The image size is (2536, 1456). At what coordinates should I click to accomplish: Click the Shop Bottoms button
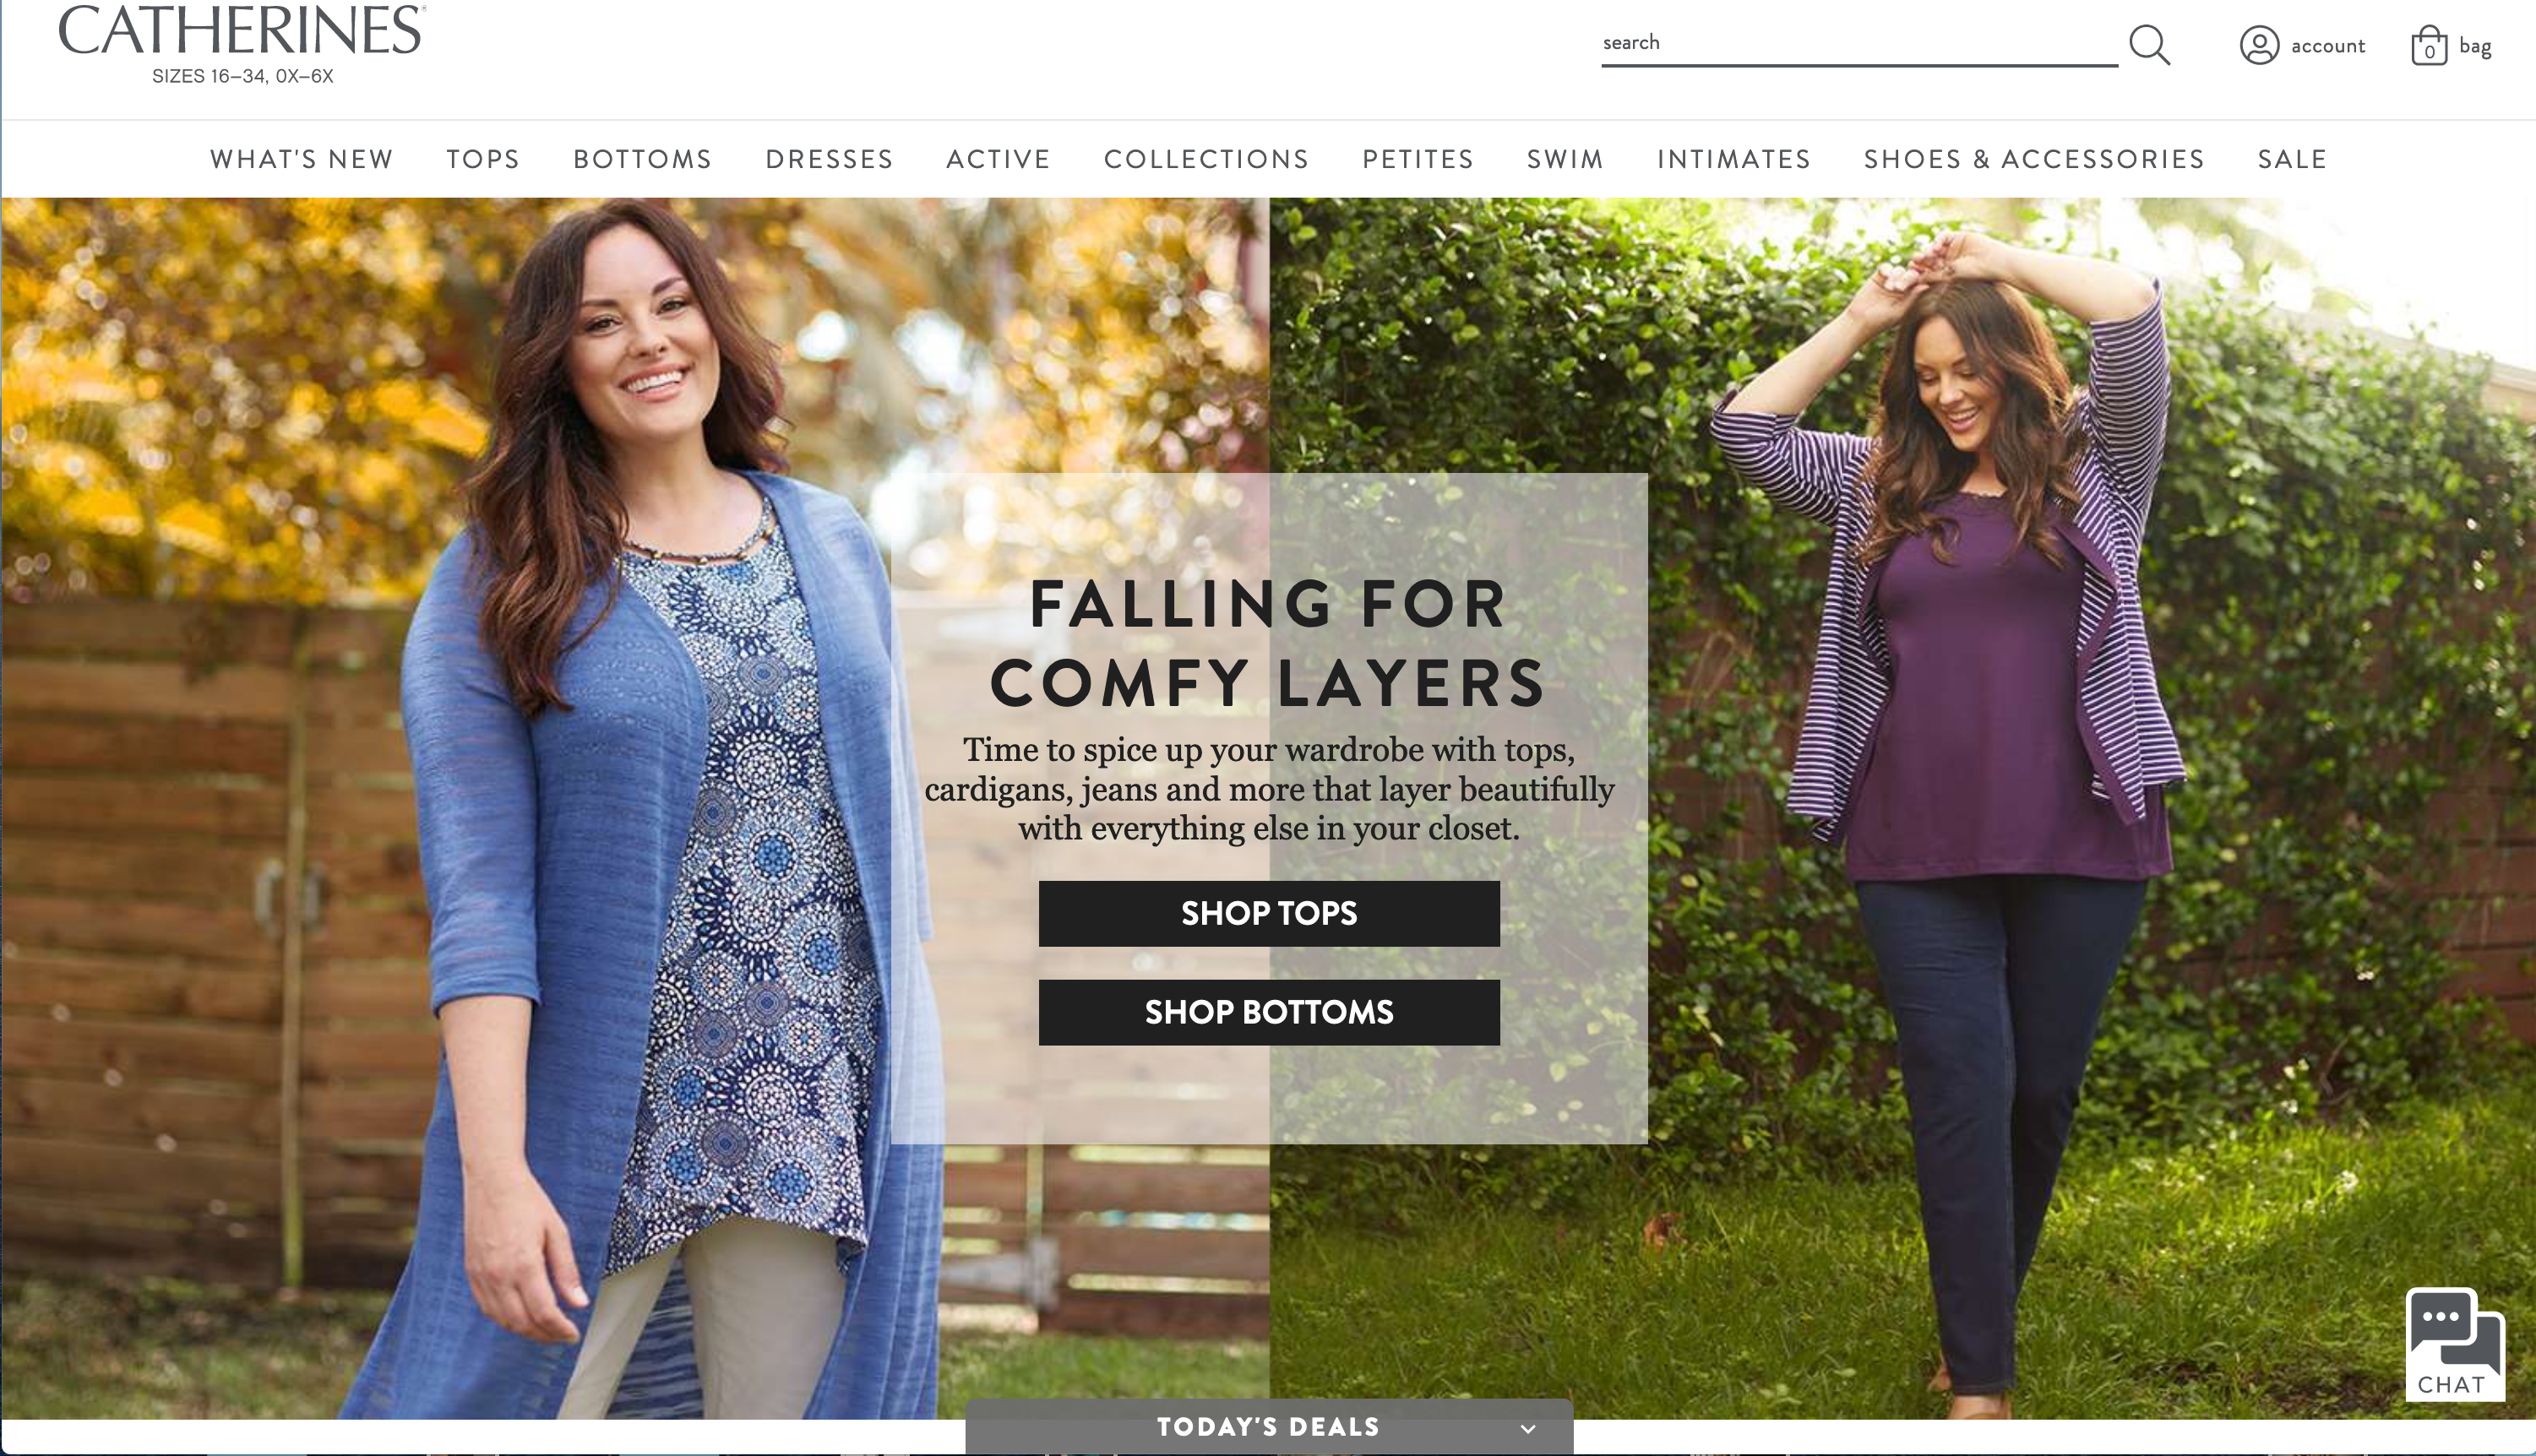[x=1269, y=1012]
